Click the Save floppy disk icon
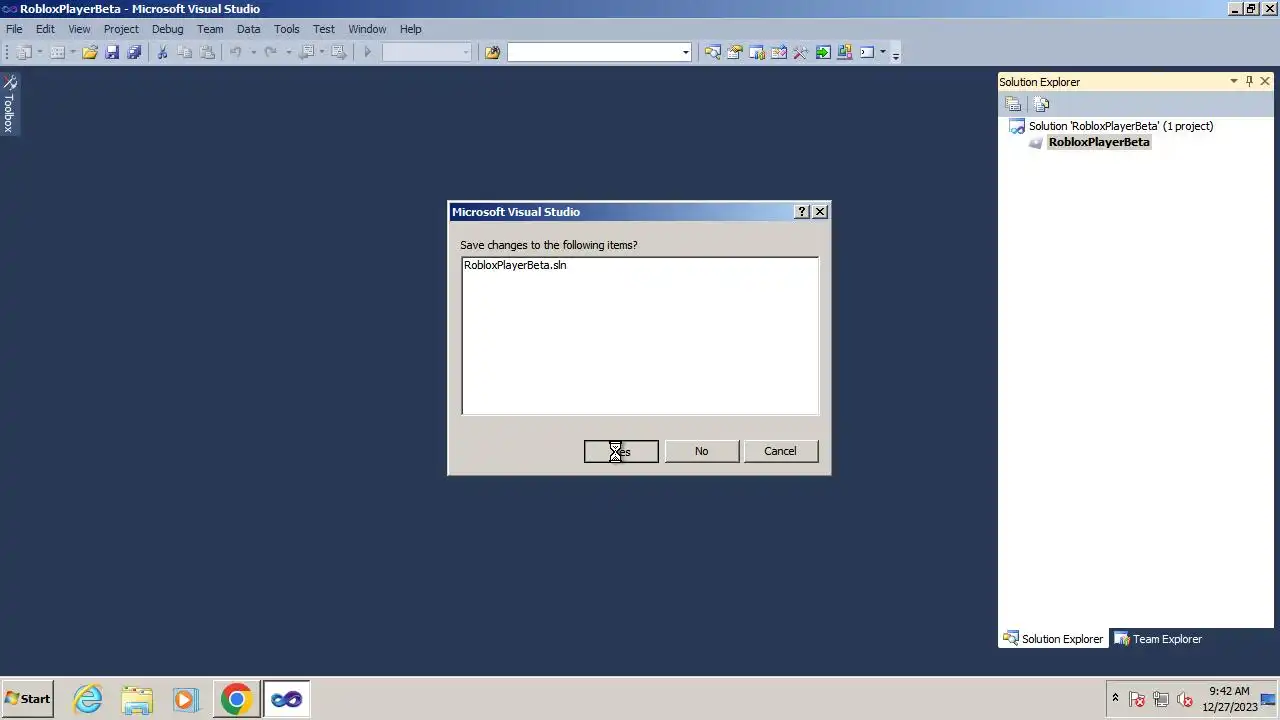This screenshot has width=1280, height=720. [112, 52]
